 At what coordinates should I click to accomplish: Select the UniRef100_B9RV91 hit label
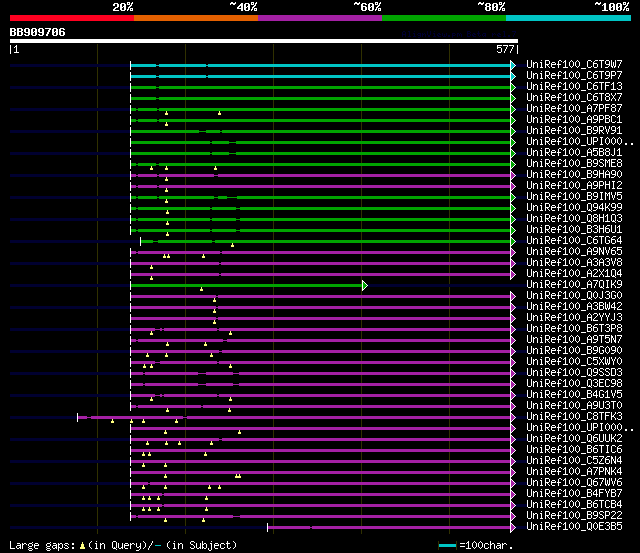tap(574, 131)
